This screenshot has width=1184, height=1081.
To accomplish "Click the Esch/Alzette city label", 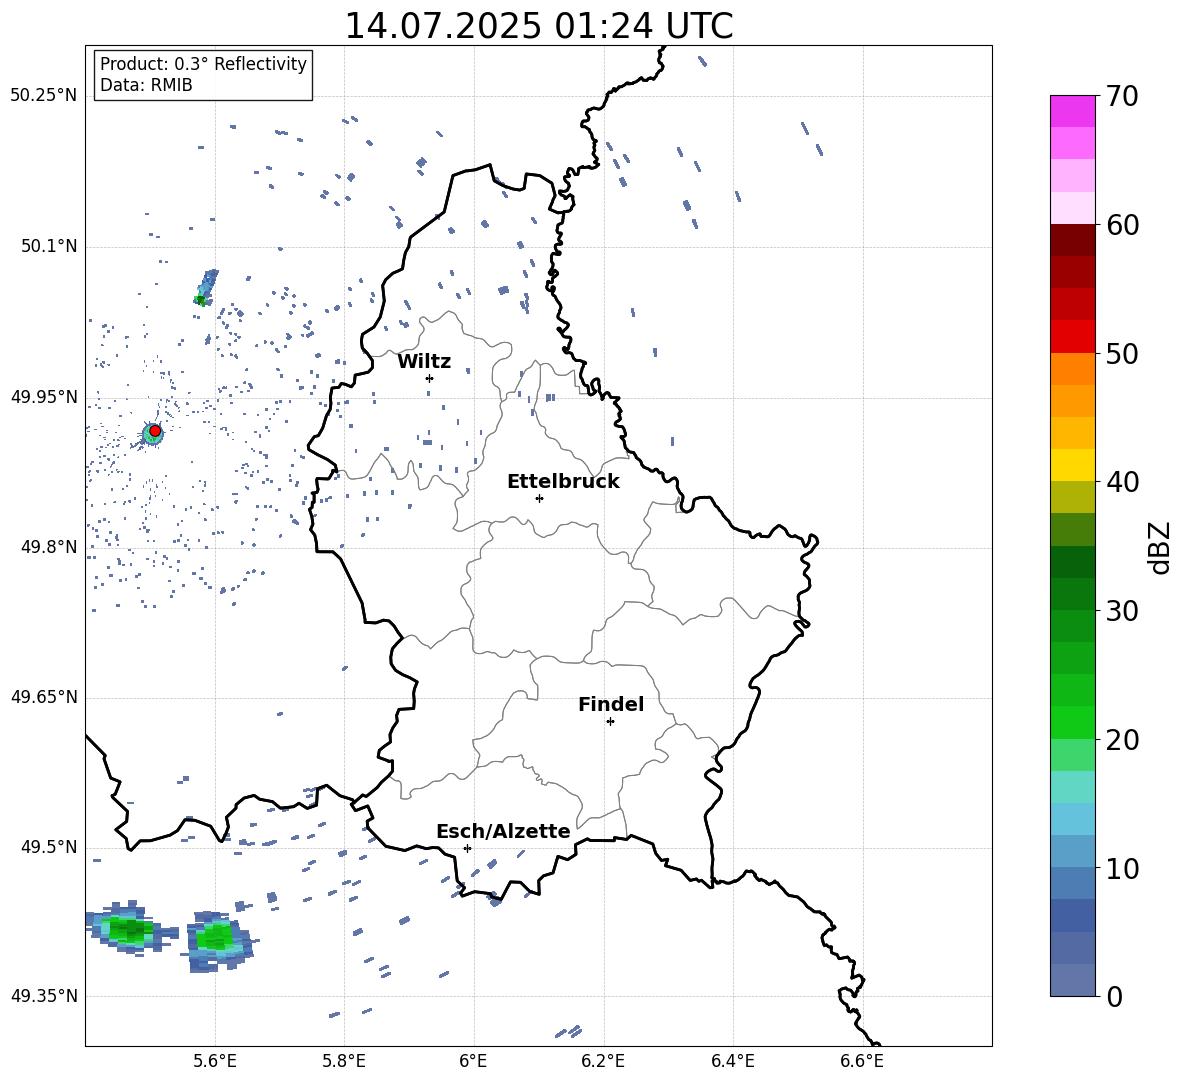I will pos(503,831).
